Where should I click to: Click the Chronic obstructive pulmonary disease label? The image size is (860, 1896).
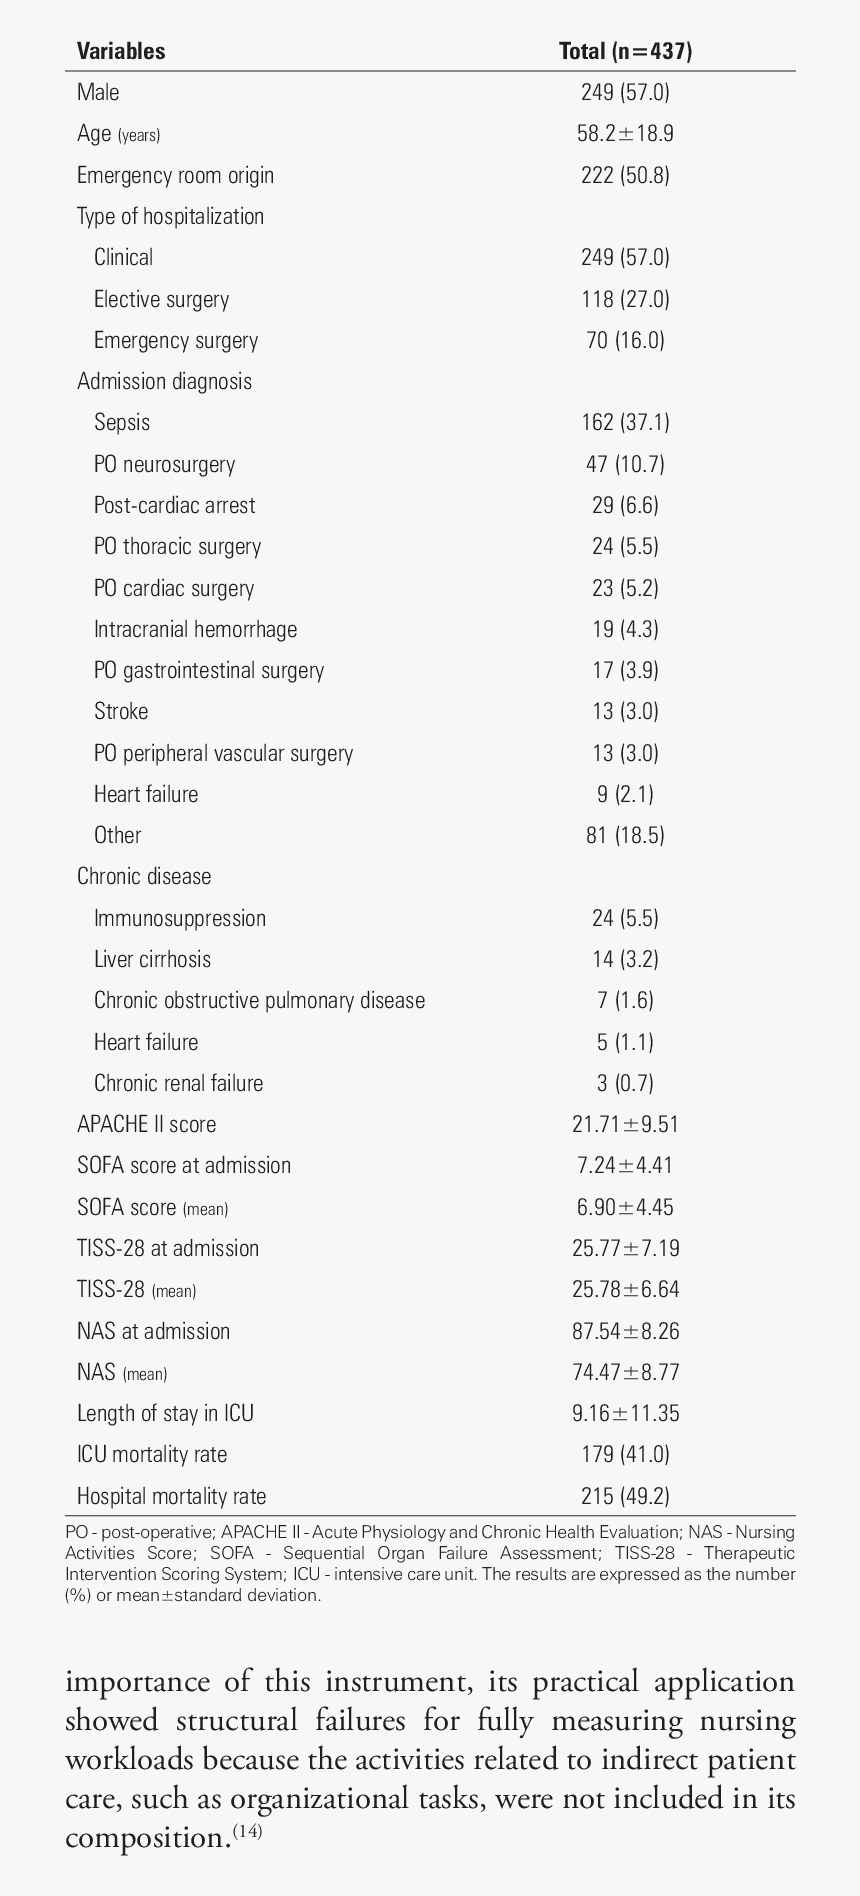tap(259, 1000)
